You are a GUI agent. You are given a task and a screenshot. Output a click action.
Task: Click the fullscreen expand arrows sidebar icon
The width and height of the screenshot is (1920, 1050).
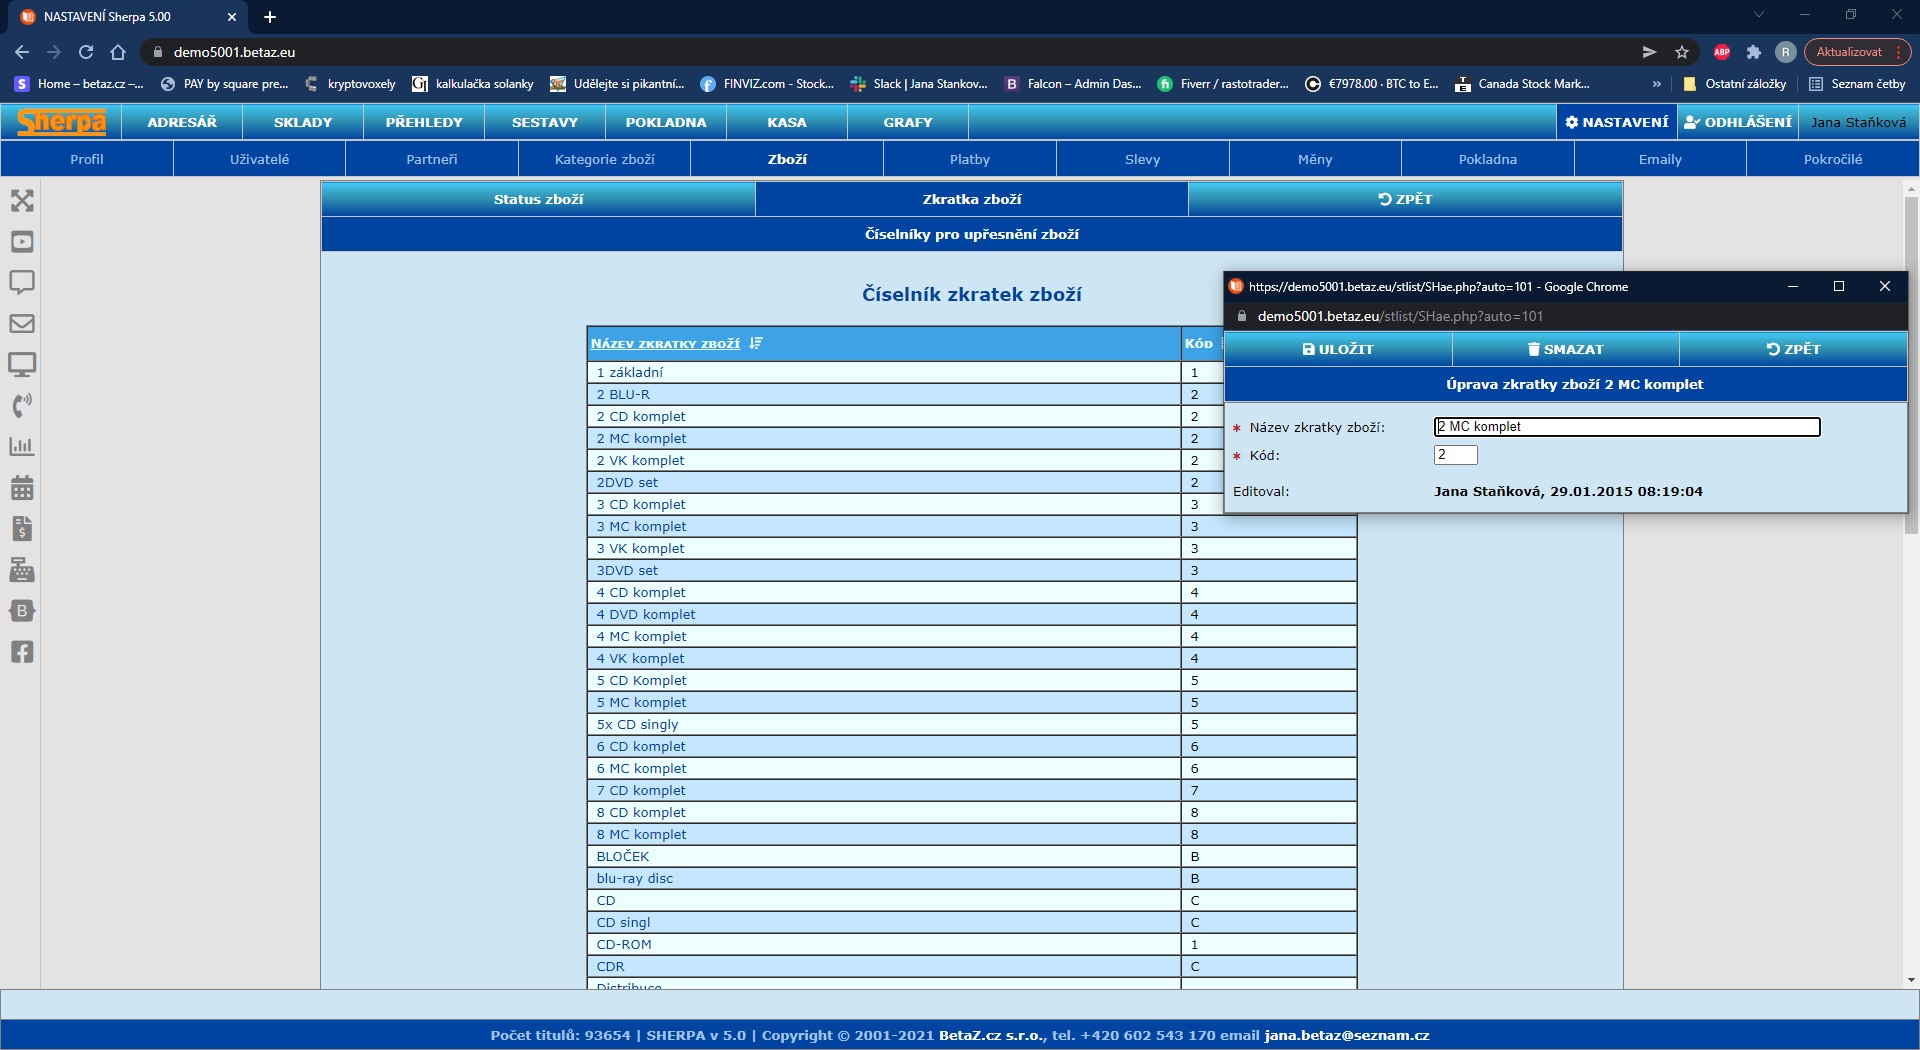pos(22,201)
